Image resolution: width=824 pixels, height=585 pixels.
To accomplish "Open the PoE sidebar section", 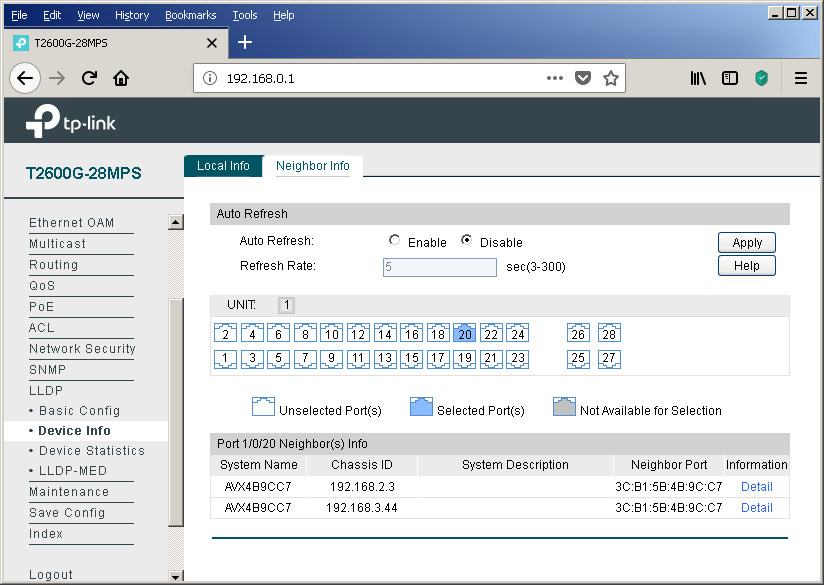I will (42, 307).
